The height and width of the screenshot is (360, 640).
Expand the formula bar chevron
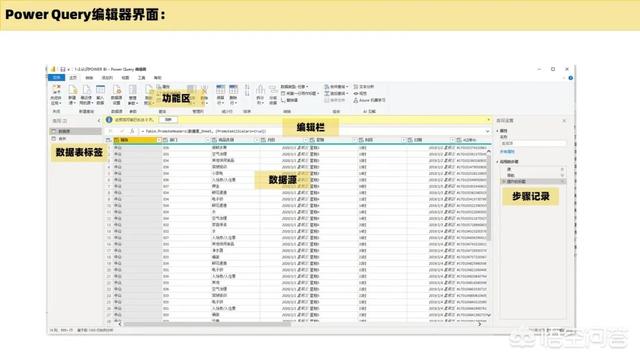[x=487, y=131]
